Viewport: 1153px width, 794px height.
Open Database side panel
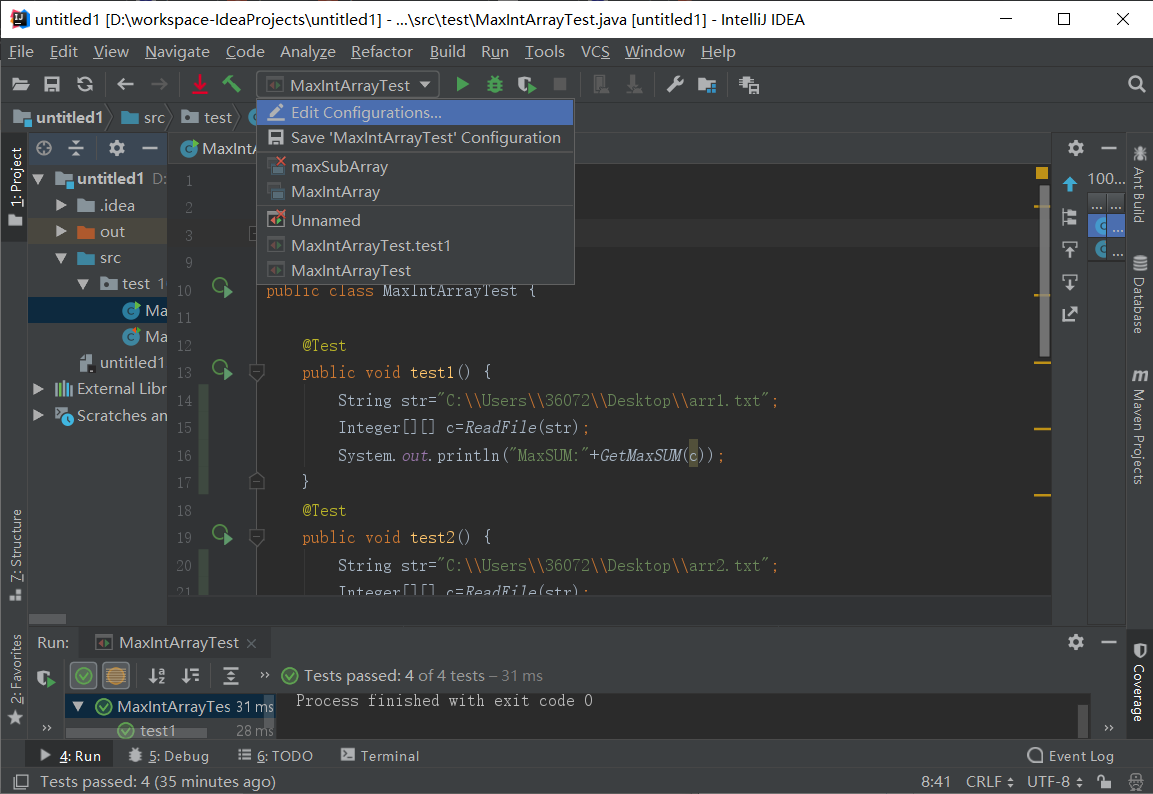tap(1138, 294)
